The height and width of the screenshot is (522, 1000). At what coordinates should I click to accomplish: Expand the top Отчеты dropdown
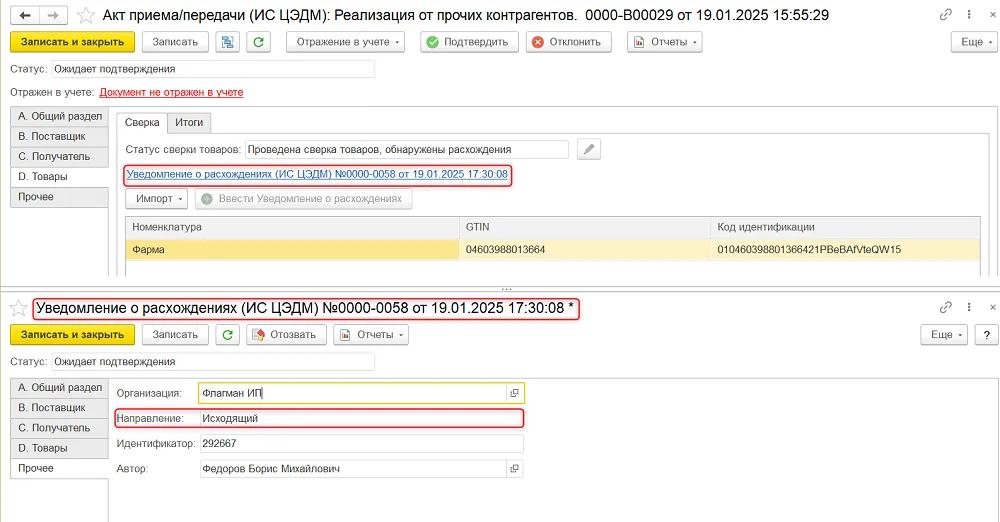click(665, 42)
